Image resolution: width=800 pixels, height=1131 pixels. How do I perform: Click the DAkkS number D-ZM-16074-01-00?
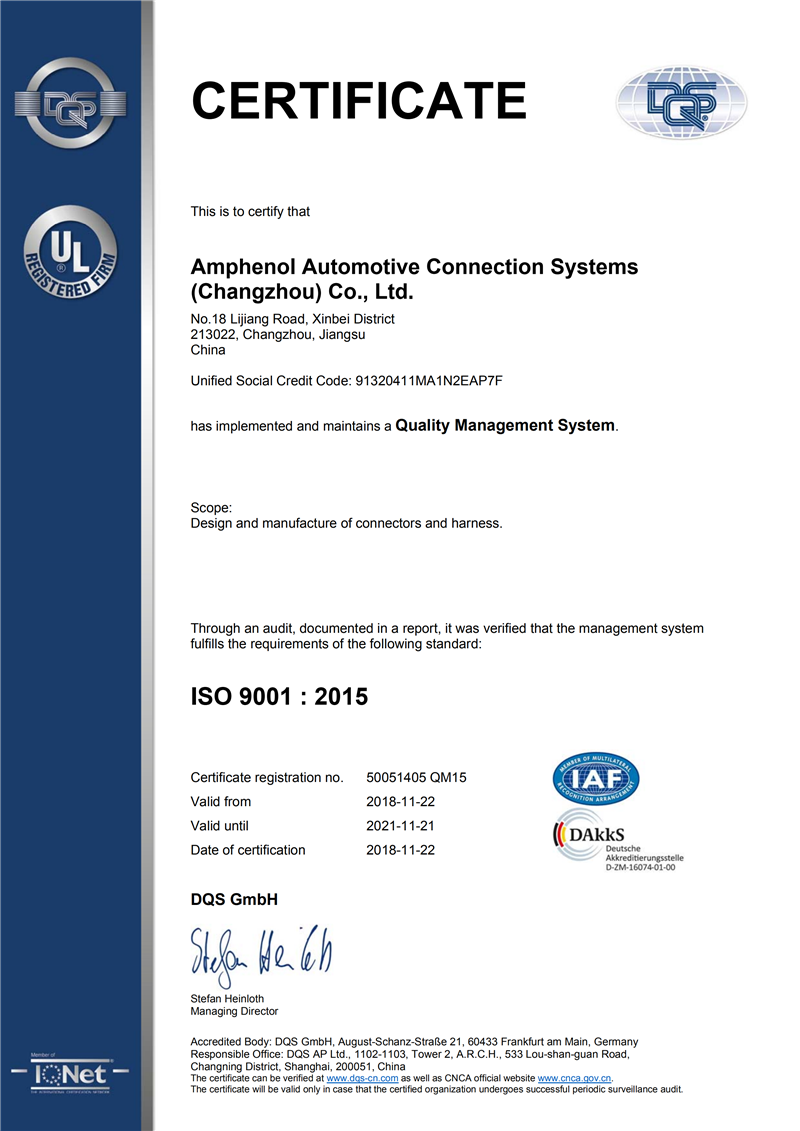coord(641,867)
